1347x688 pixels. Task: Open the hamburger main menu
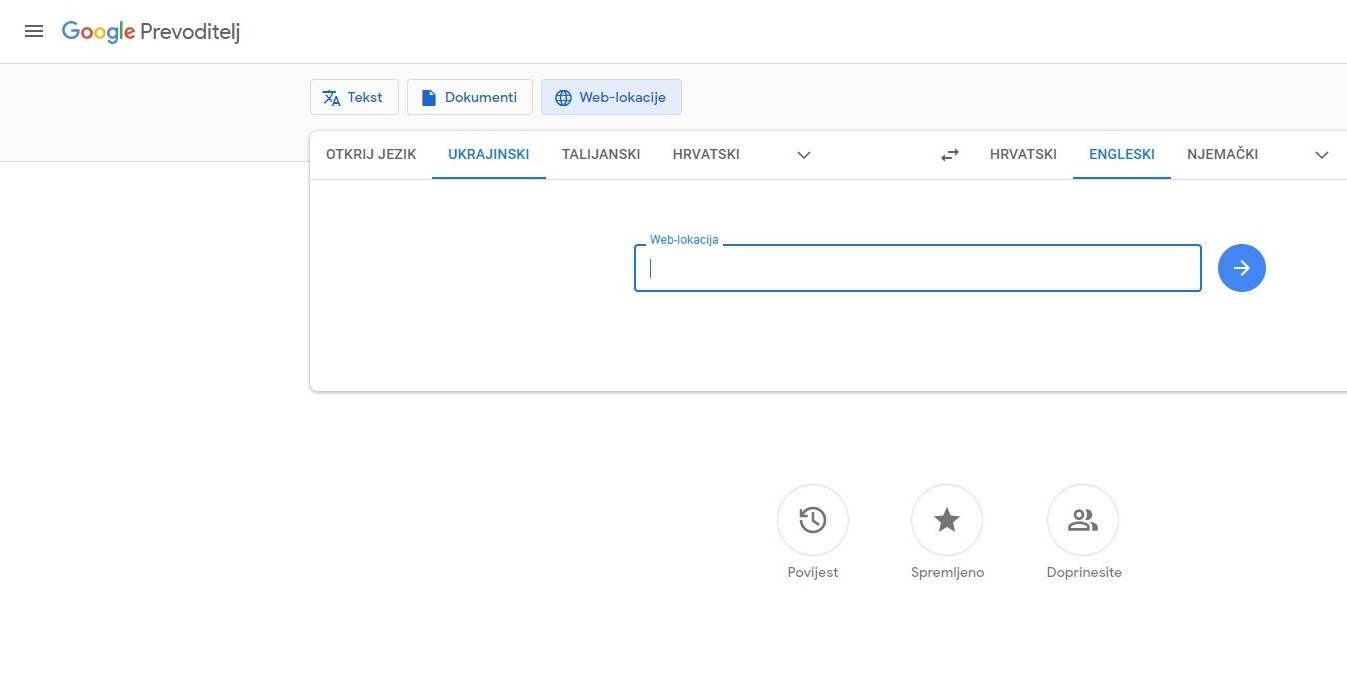click(x=34, y=31)
